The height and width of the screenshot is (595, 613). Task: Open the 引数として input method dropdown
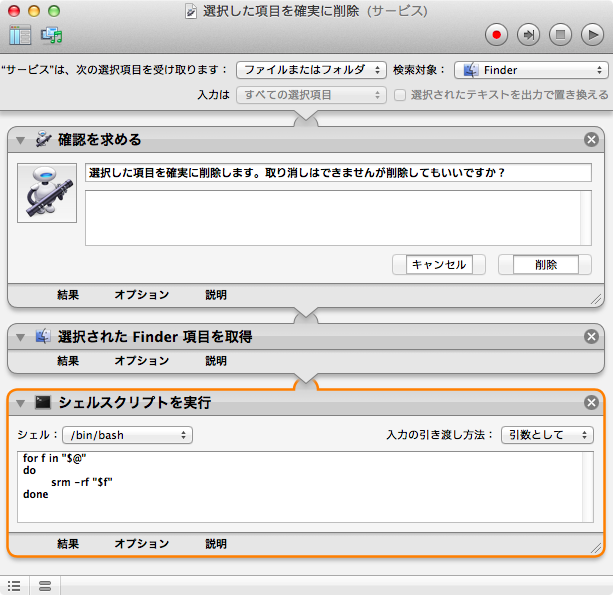point(547,435)
